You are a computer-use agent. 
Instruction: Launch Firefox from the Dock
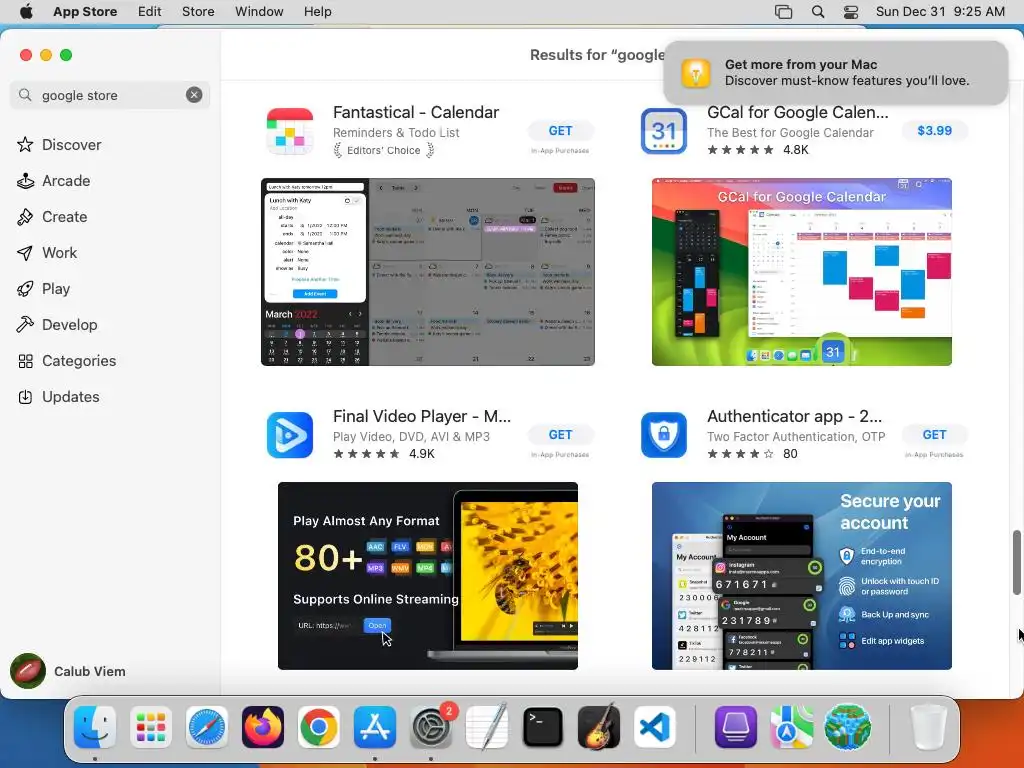tap(263, 727)
